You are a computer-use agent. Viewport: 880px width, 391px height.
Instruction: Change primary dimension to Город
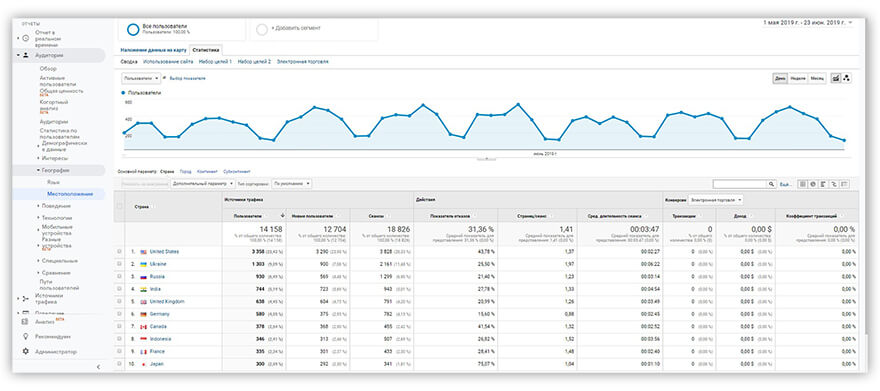point(186,171)
